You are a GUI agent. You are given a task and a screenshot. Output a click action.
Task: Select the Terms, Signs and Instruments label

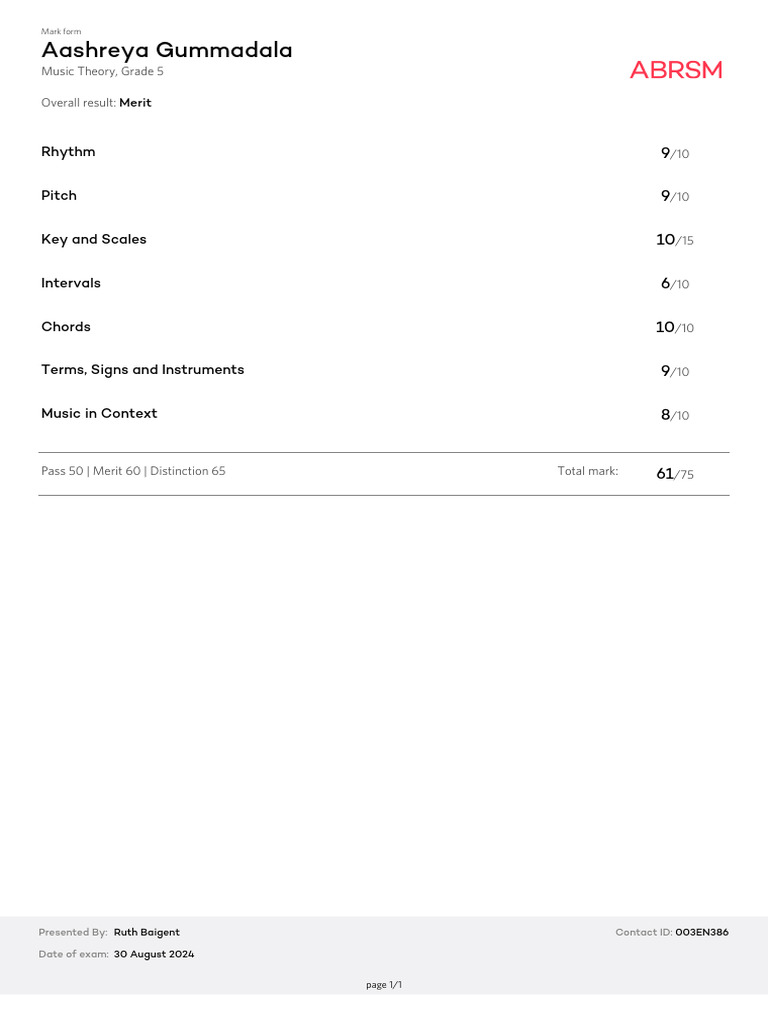point(142,370)
